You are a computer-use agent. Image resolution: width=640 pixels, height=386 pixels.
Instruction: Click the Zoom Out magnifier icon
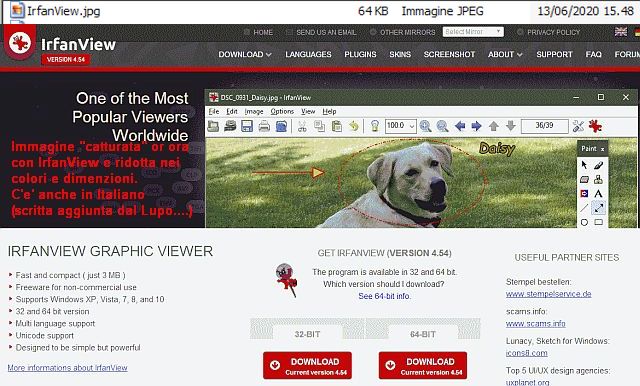[442, 126]
